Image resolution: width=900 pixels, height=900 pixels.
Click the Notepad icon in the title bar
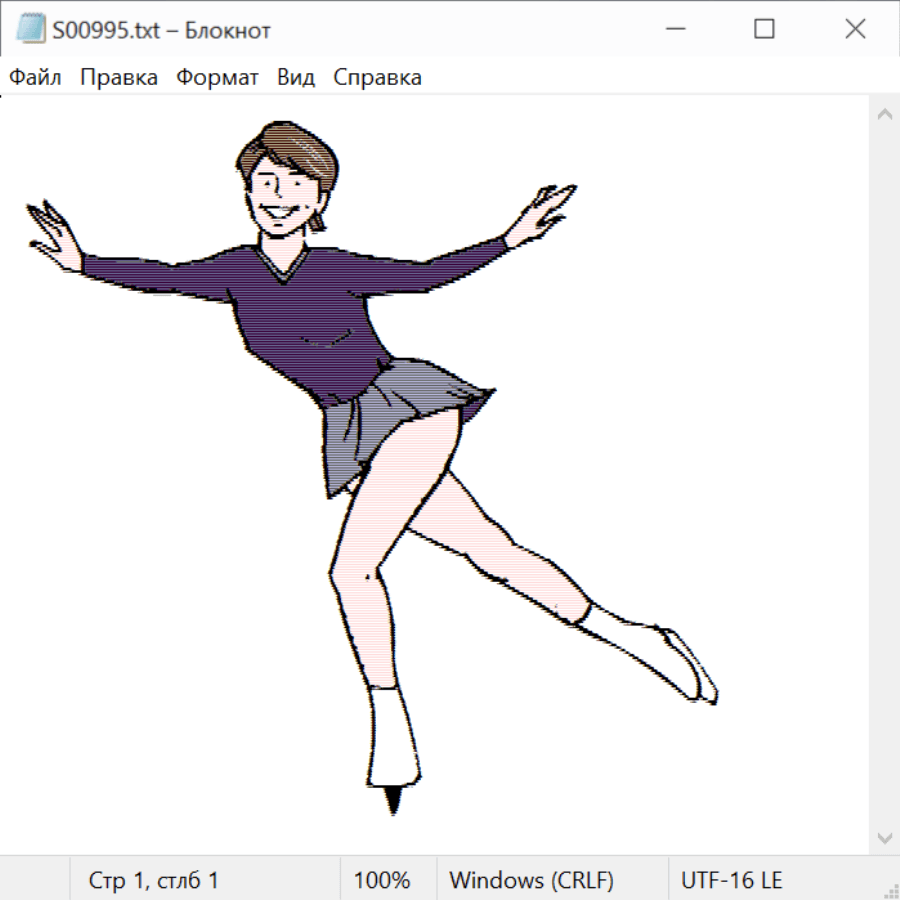[x=30, y=30]
